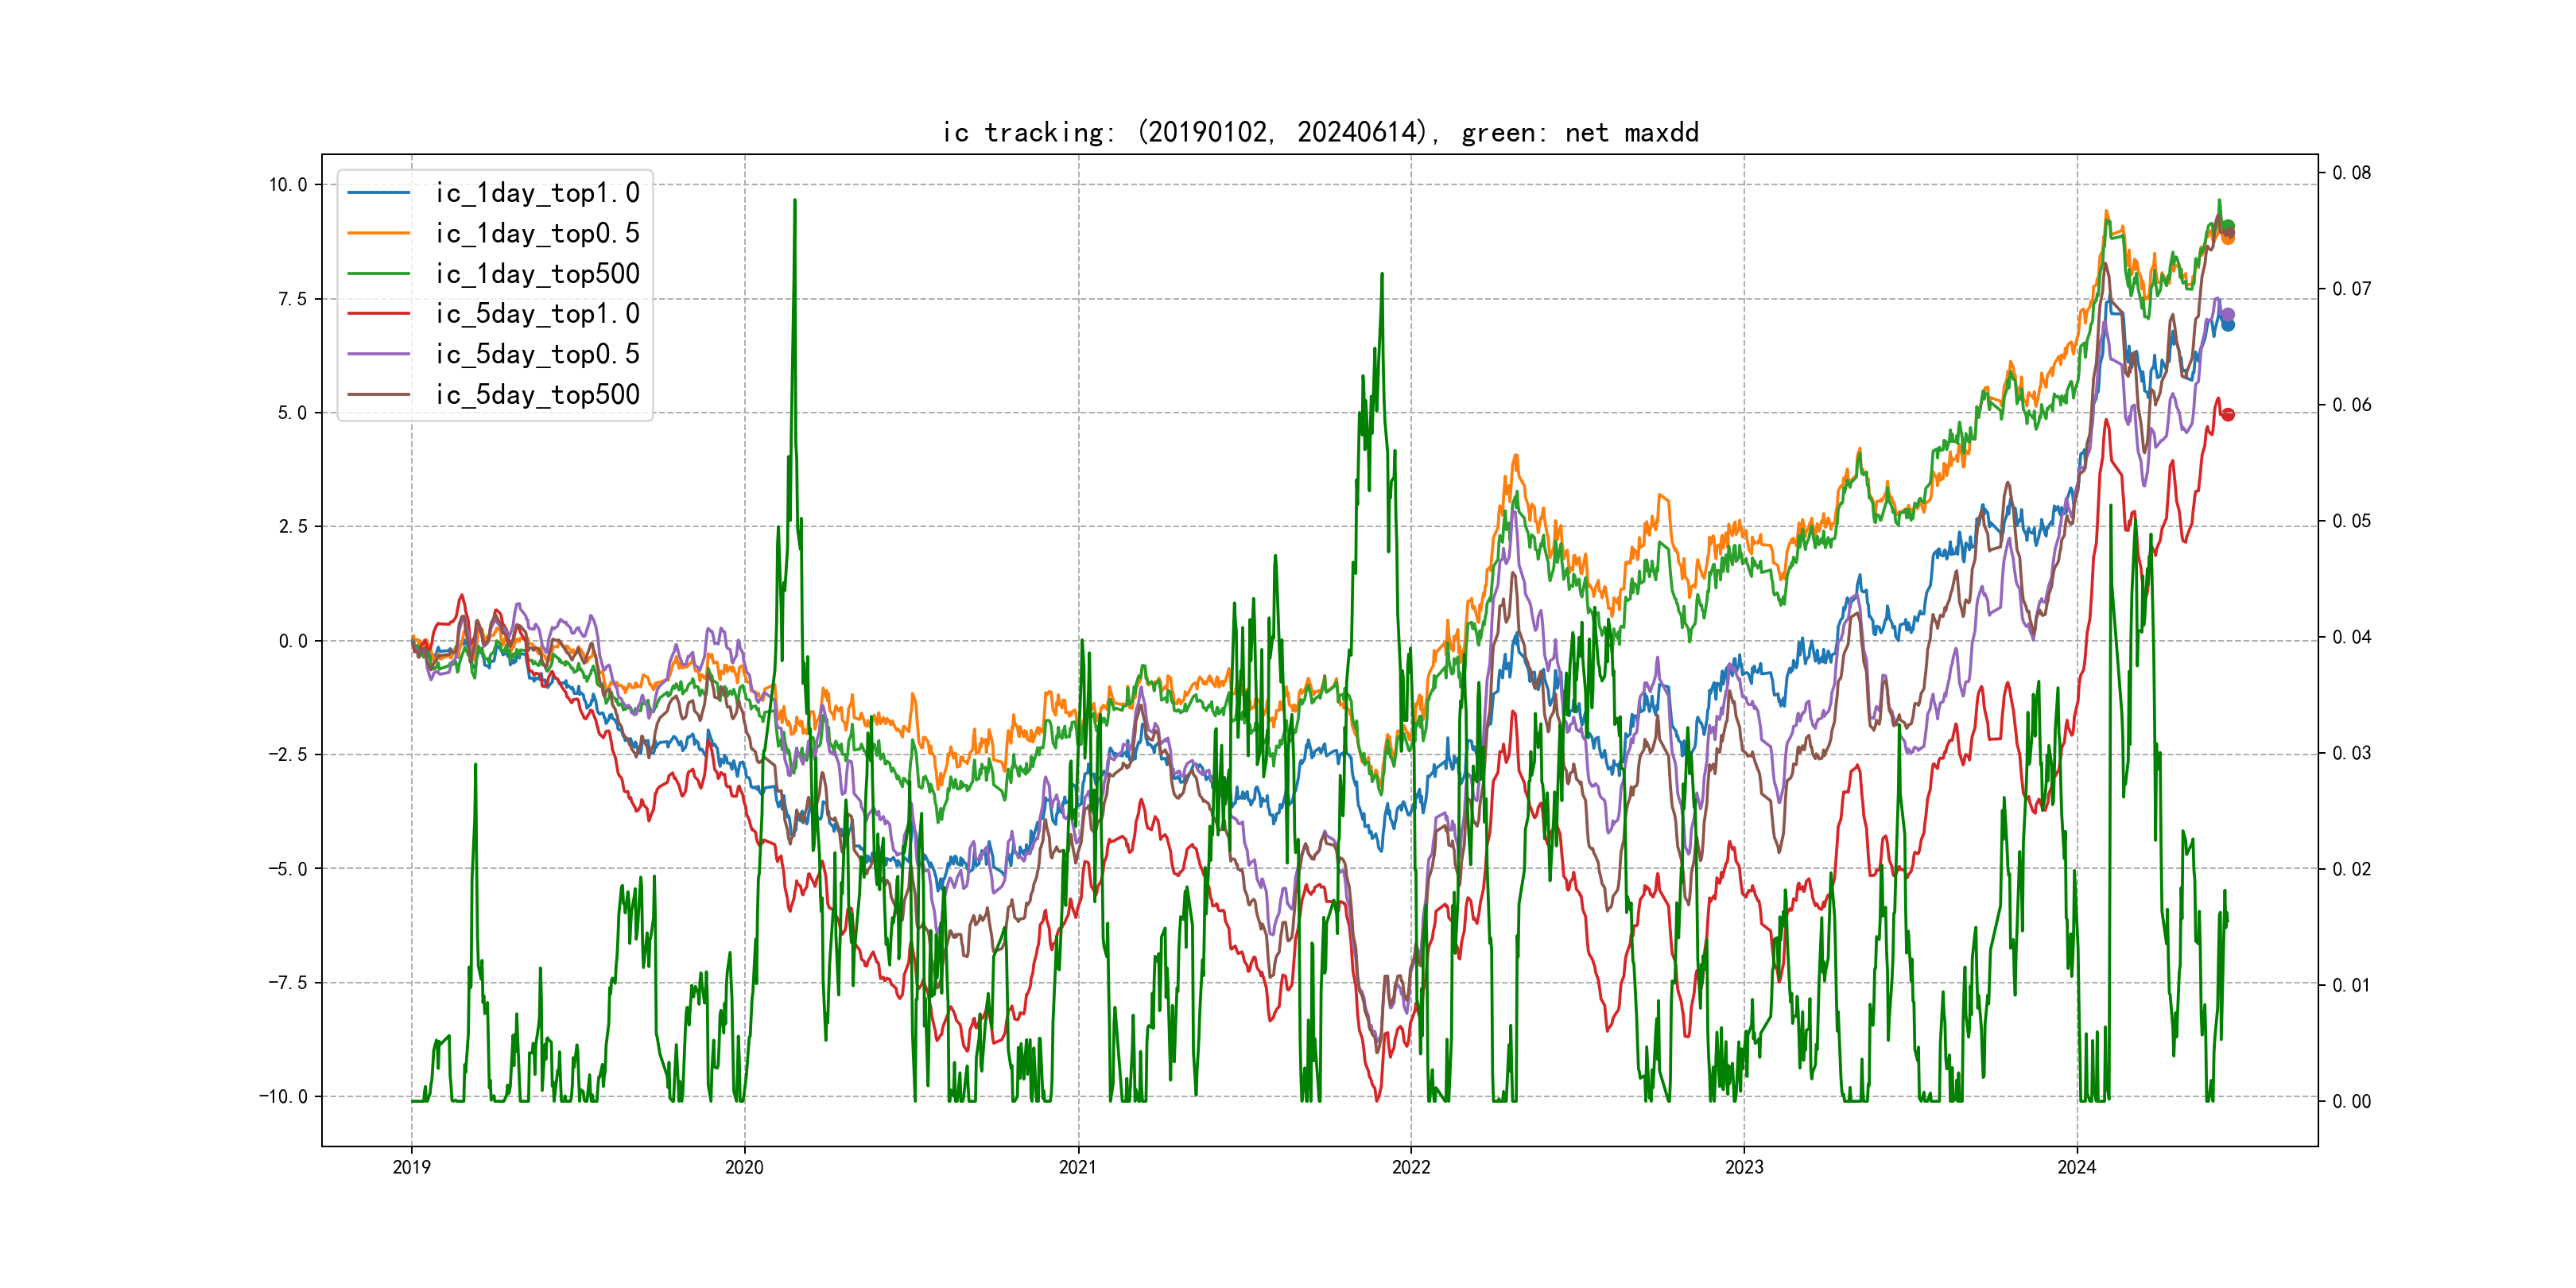Click the blue end-point marker dot
Image resolution: width=2576 pixels, height=1288 pixels.
click(2227, 325)
